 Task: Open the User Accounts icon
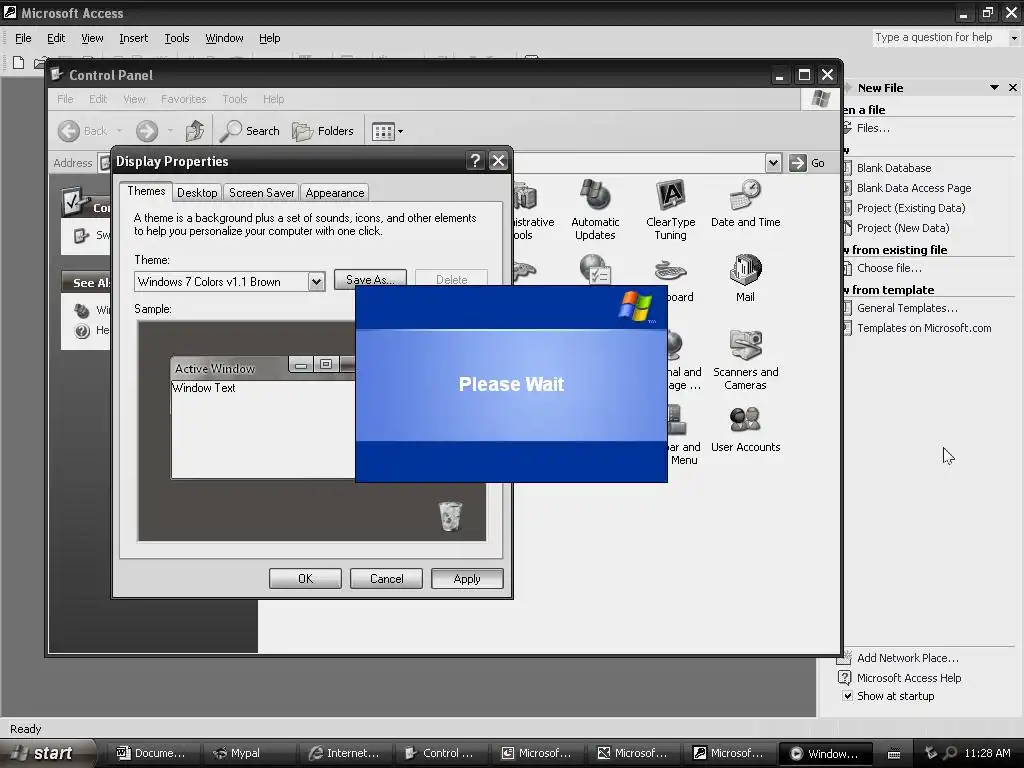[x=745, y=429]
